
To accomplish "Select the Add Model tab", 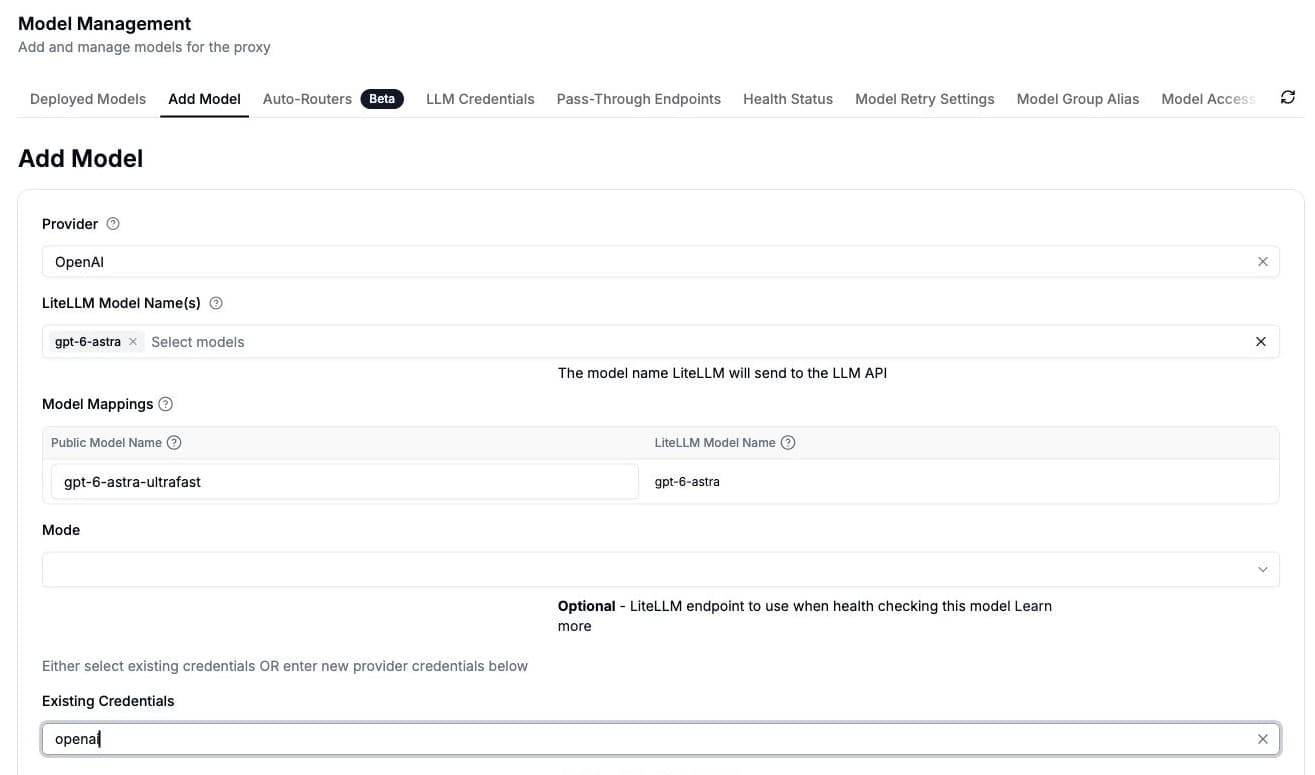I will click(x=204, y=99).
